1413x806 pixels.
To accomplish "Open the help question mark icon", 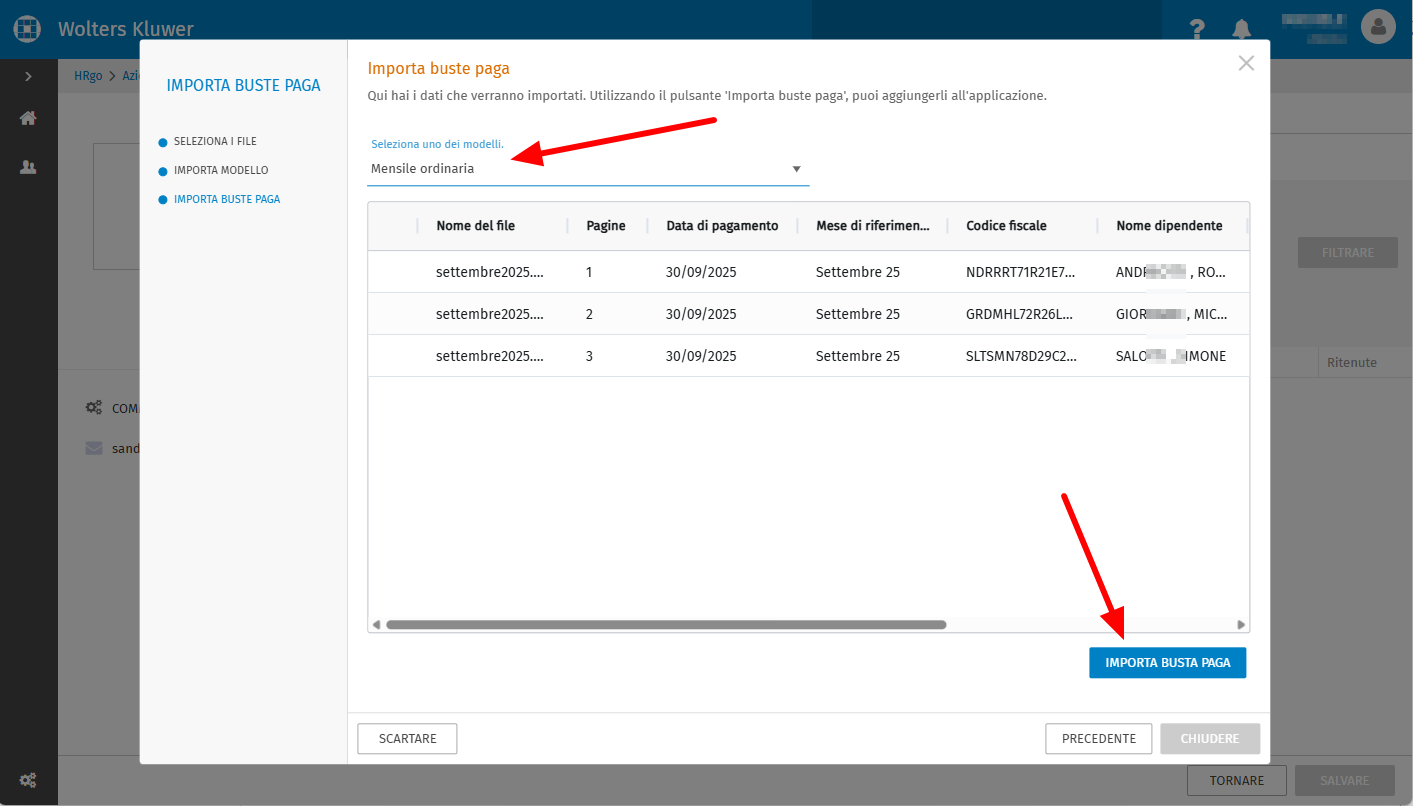I will pos(1197,29).
